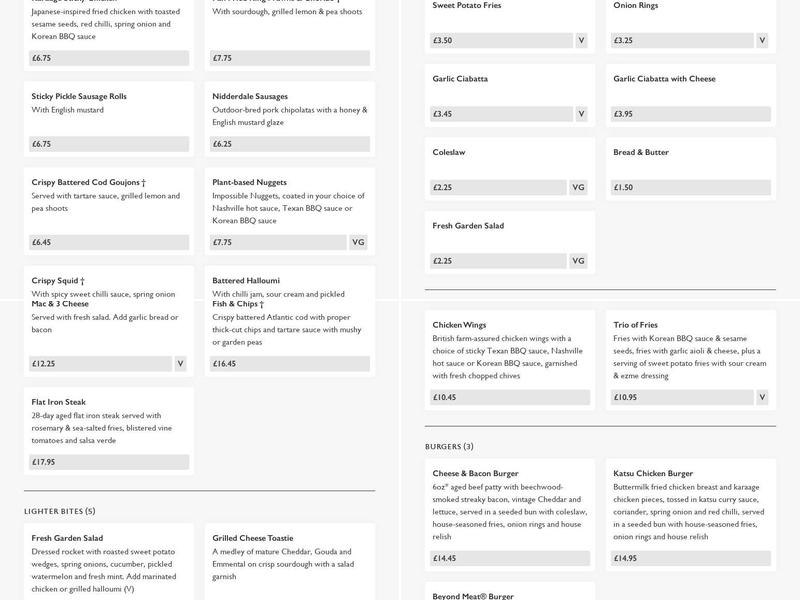800x600 pixels.
Task: Click the V badge on Garlic Ciabatta £3.45
Action: [x=581, y=114]
